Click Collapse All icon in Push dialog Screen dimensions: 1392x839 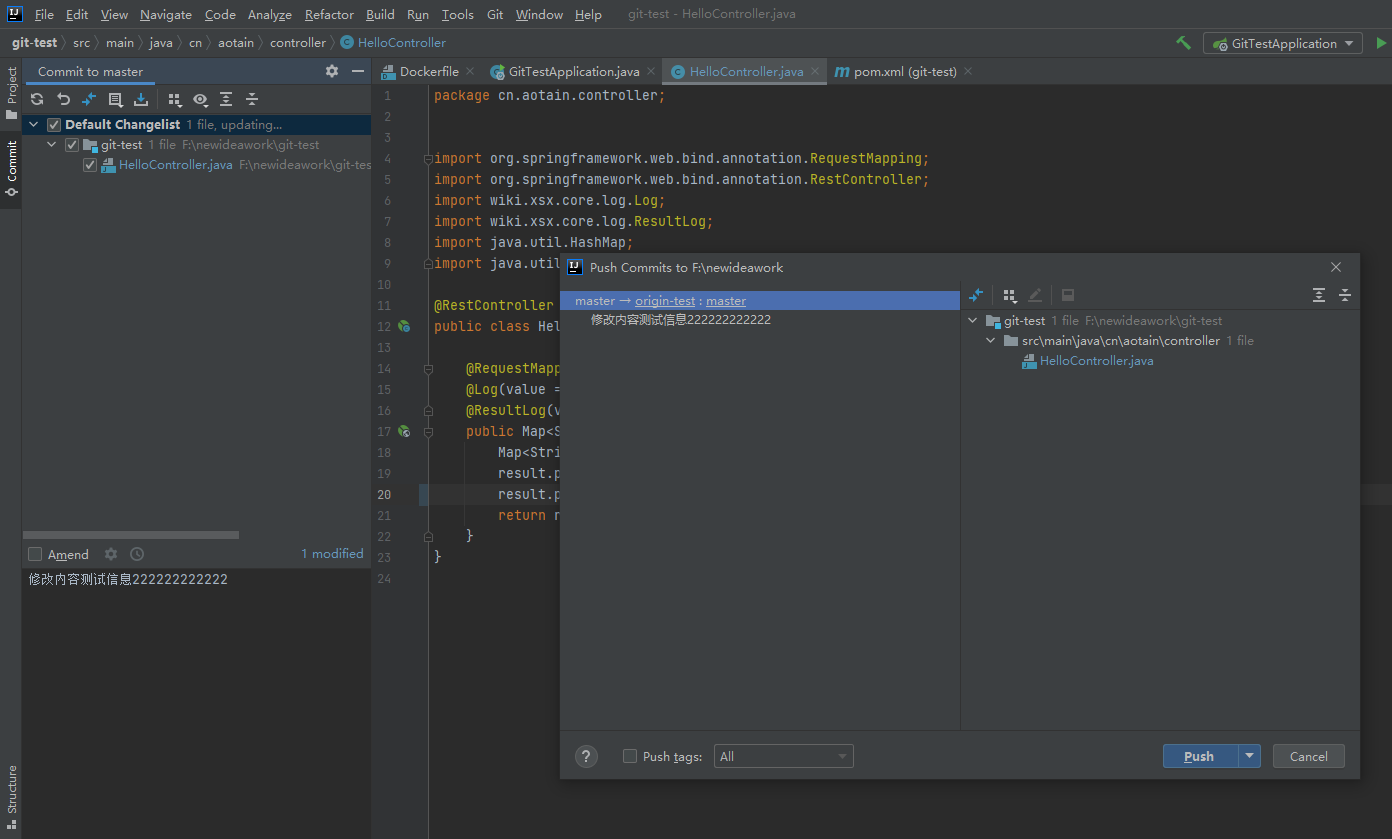point(1345,295)
